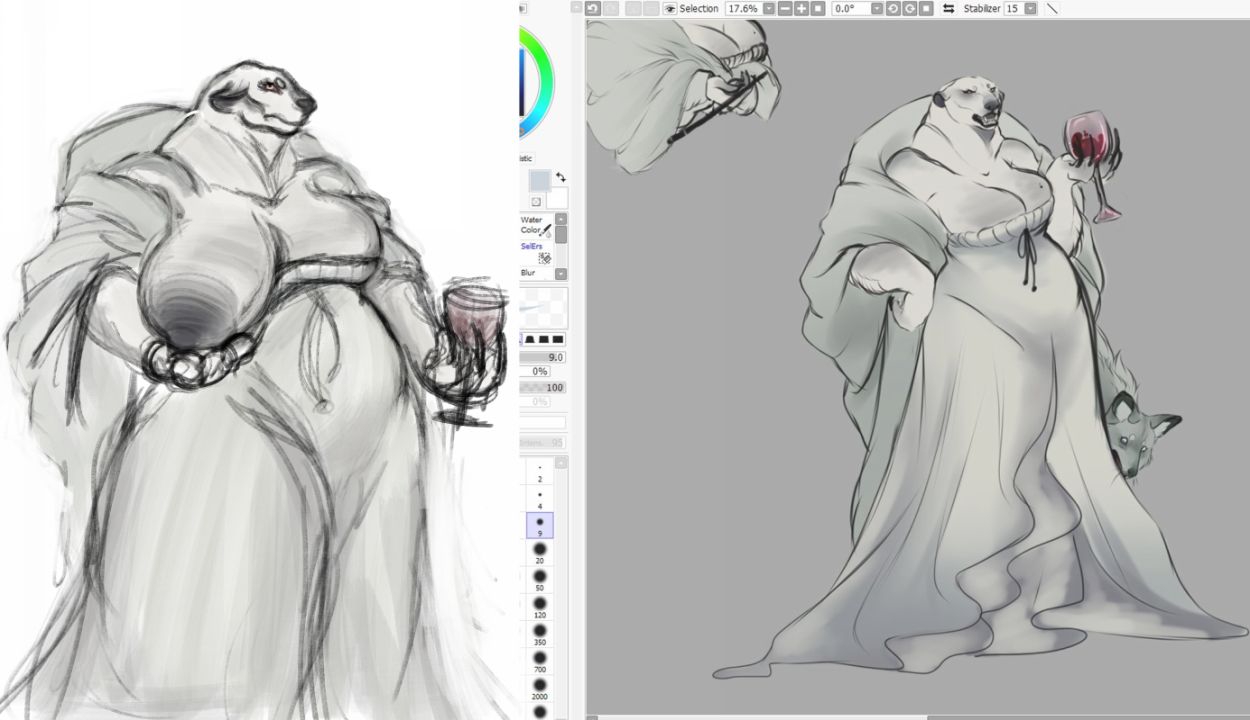Click the brush stroke preview thumbnail
1250x720 pixels.
point(544,307)
